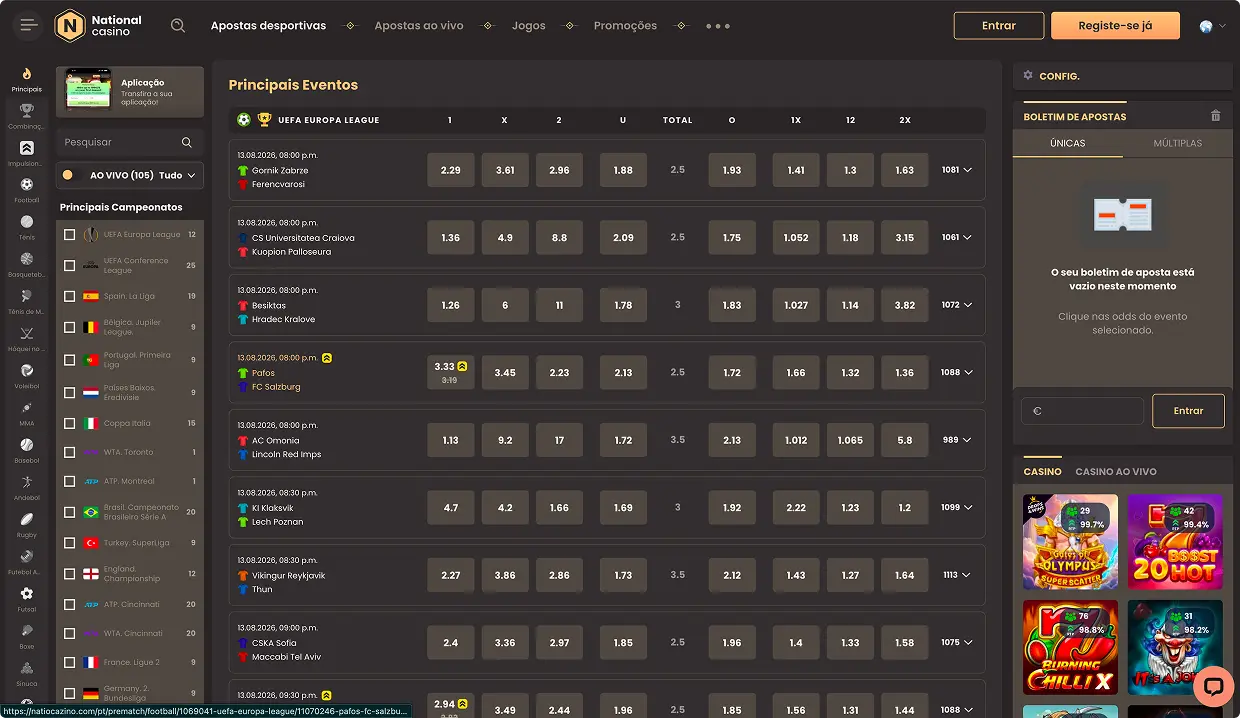This screenshot has height=718, width=1240.
Task: Click the Entrar button in the header
Action: point(999,26)
